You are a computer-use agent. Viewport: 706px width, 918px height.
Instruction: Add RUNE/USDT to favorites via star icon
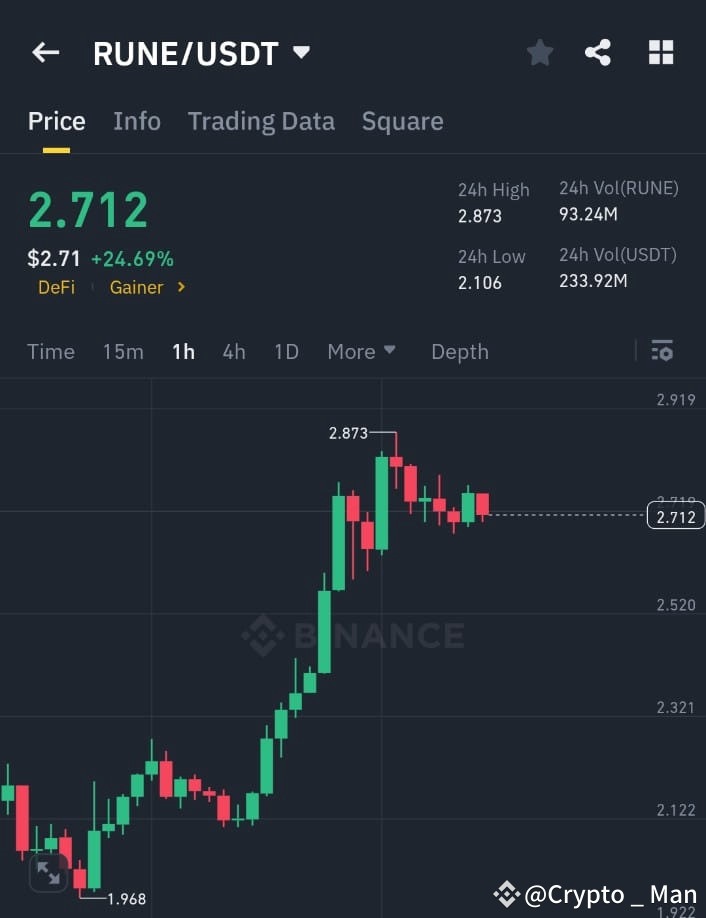540,52
